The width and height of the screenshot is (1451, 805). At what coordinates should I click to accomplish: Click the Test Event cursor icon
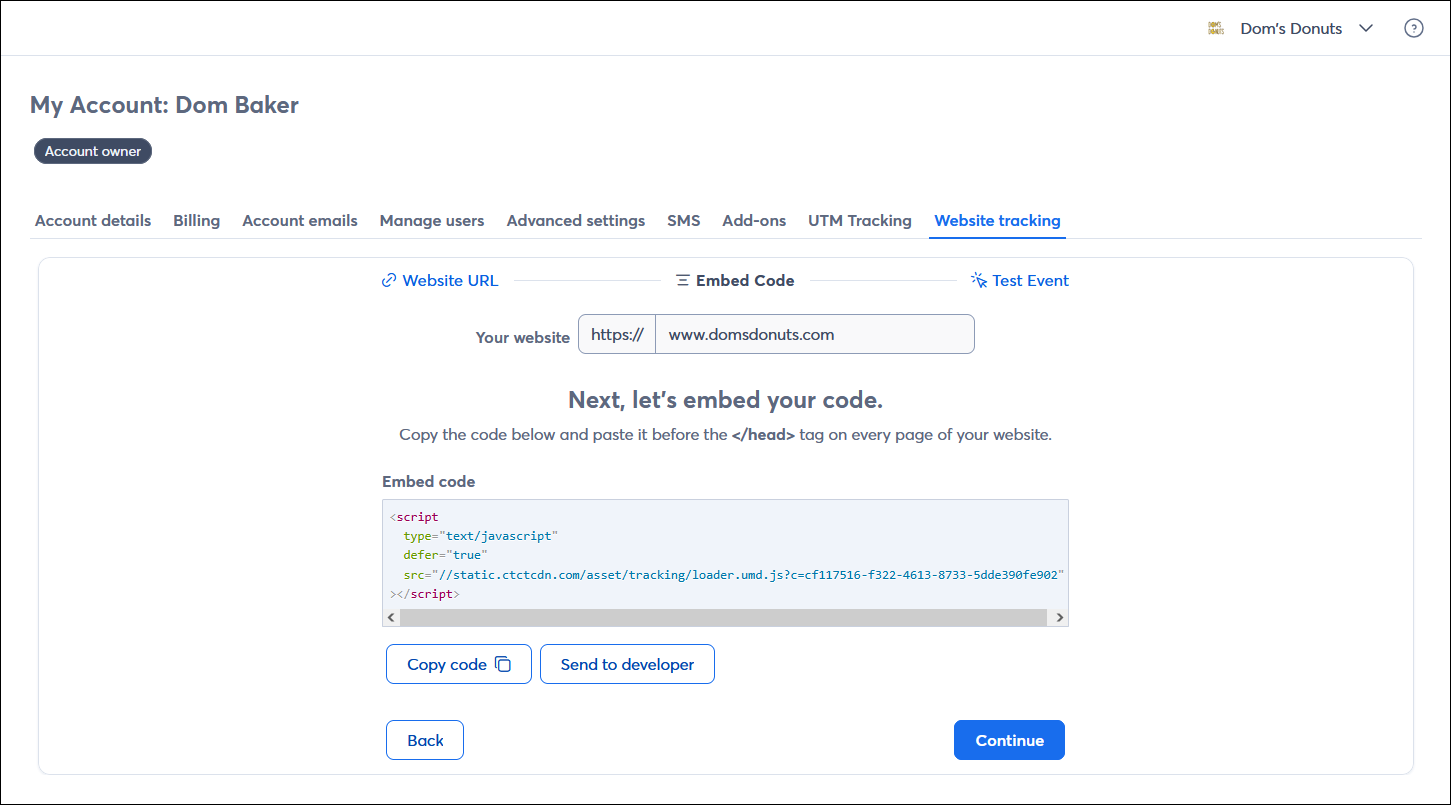979,281
